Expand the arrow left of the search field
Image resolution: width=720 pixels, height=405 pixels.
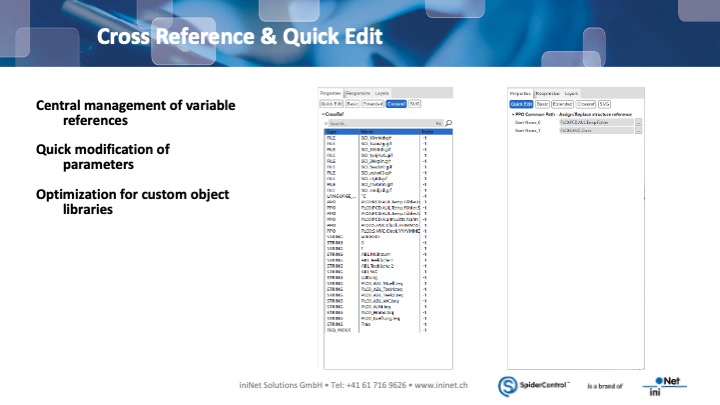324,123
